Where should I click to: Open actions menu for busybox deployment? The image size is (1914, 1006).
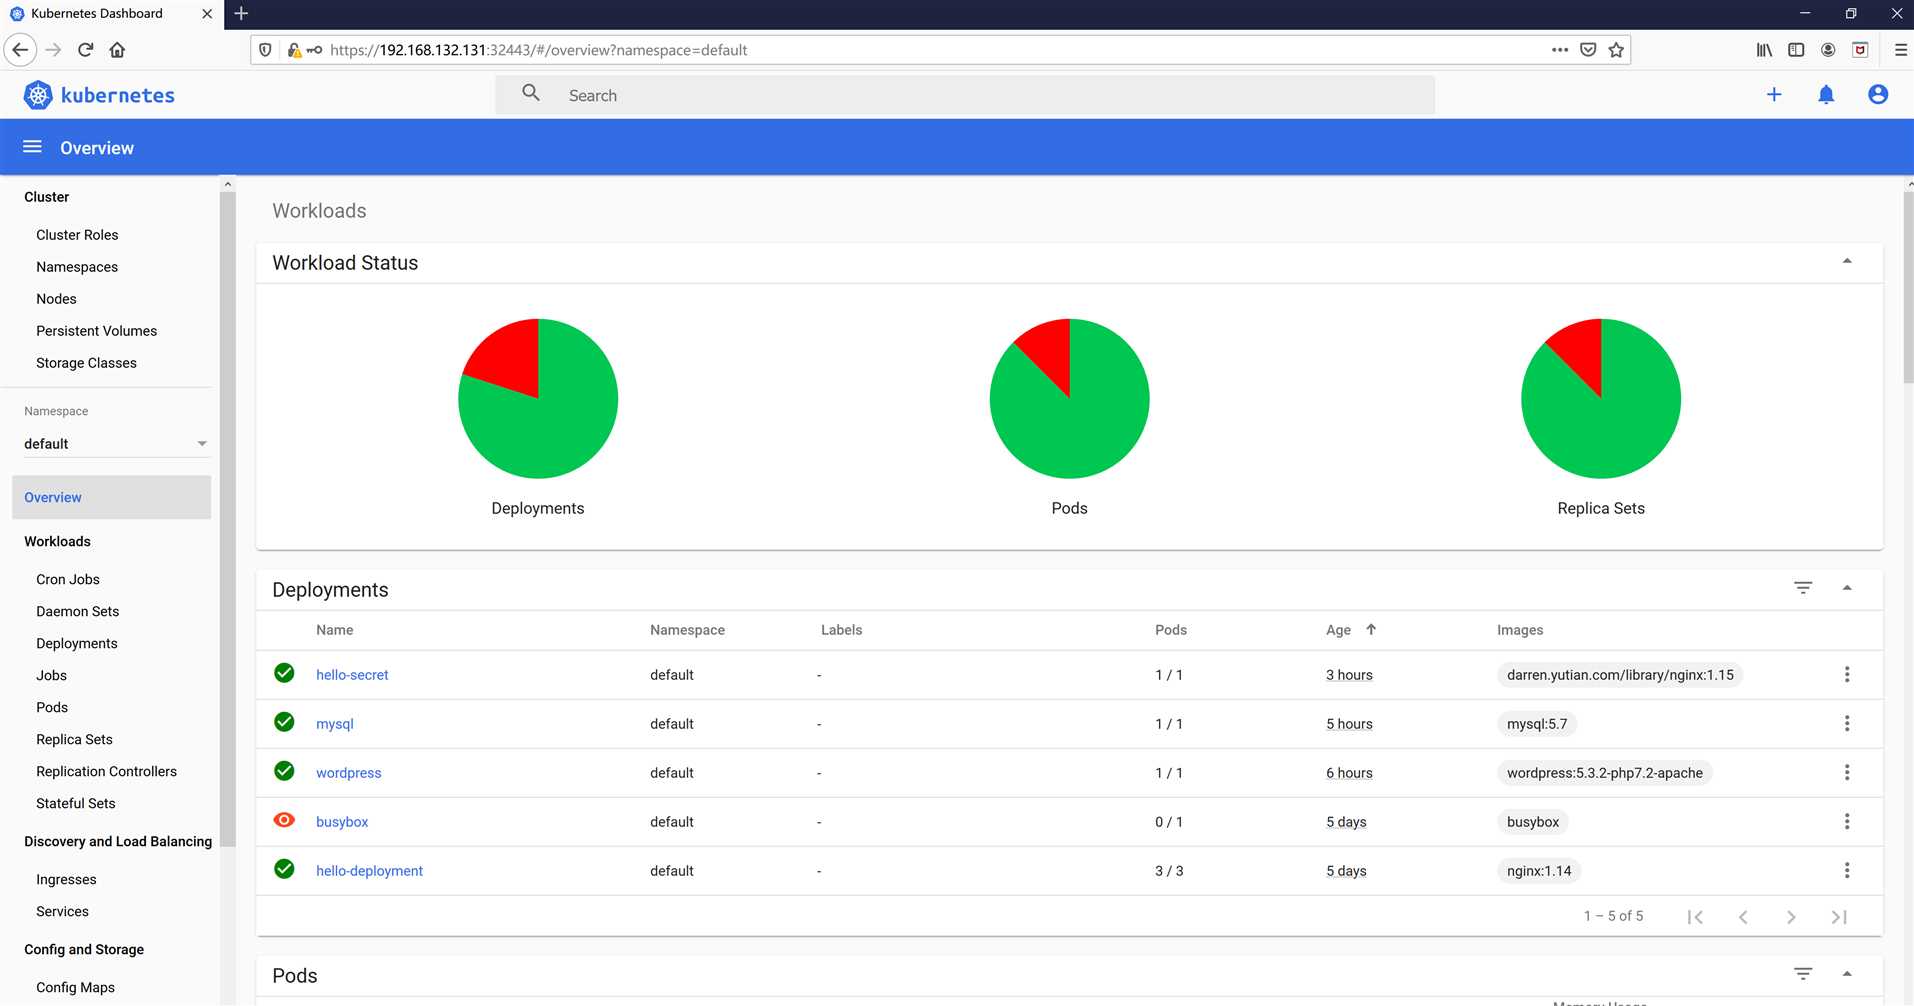[1847, 822]
